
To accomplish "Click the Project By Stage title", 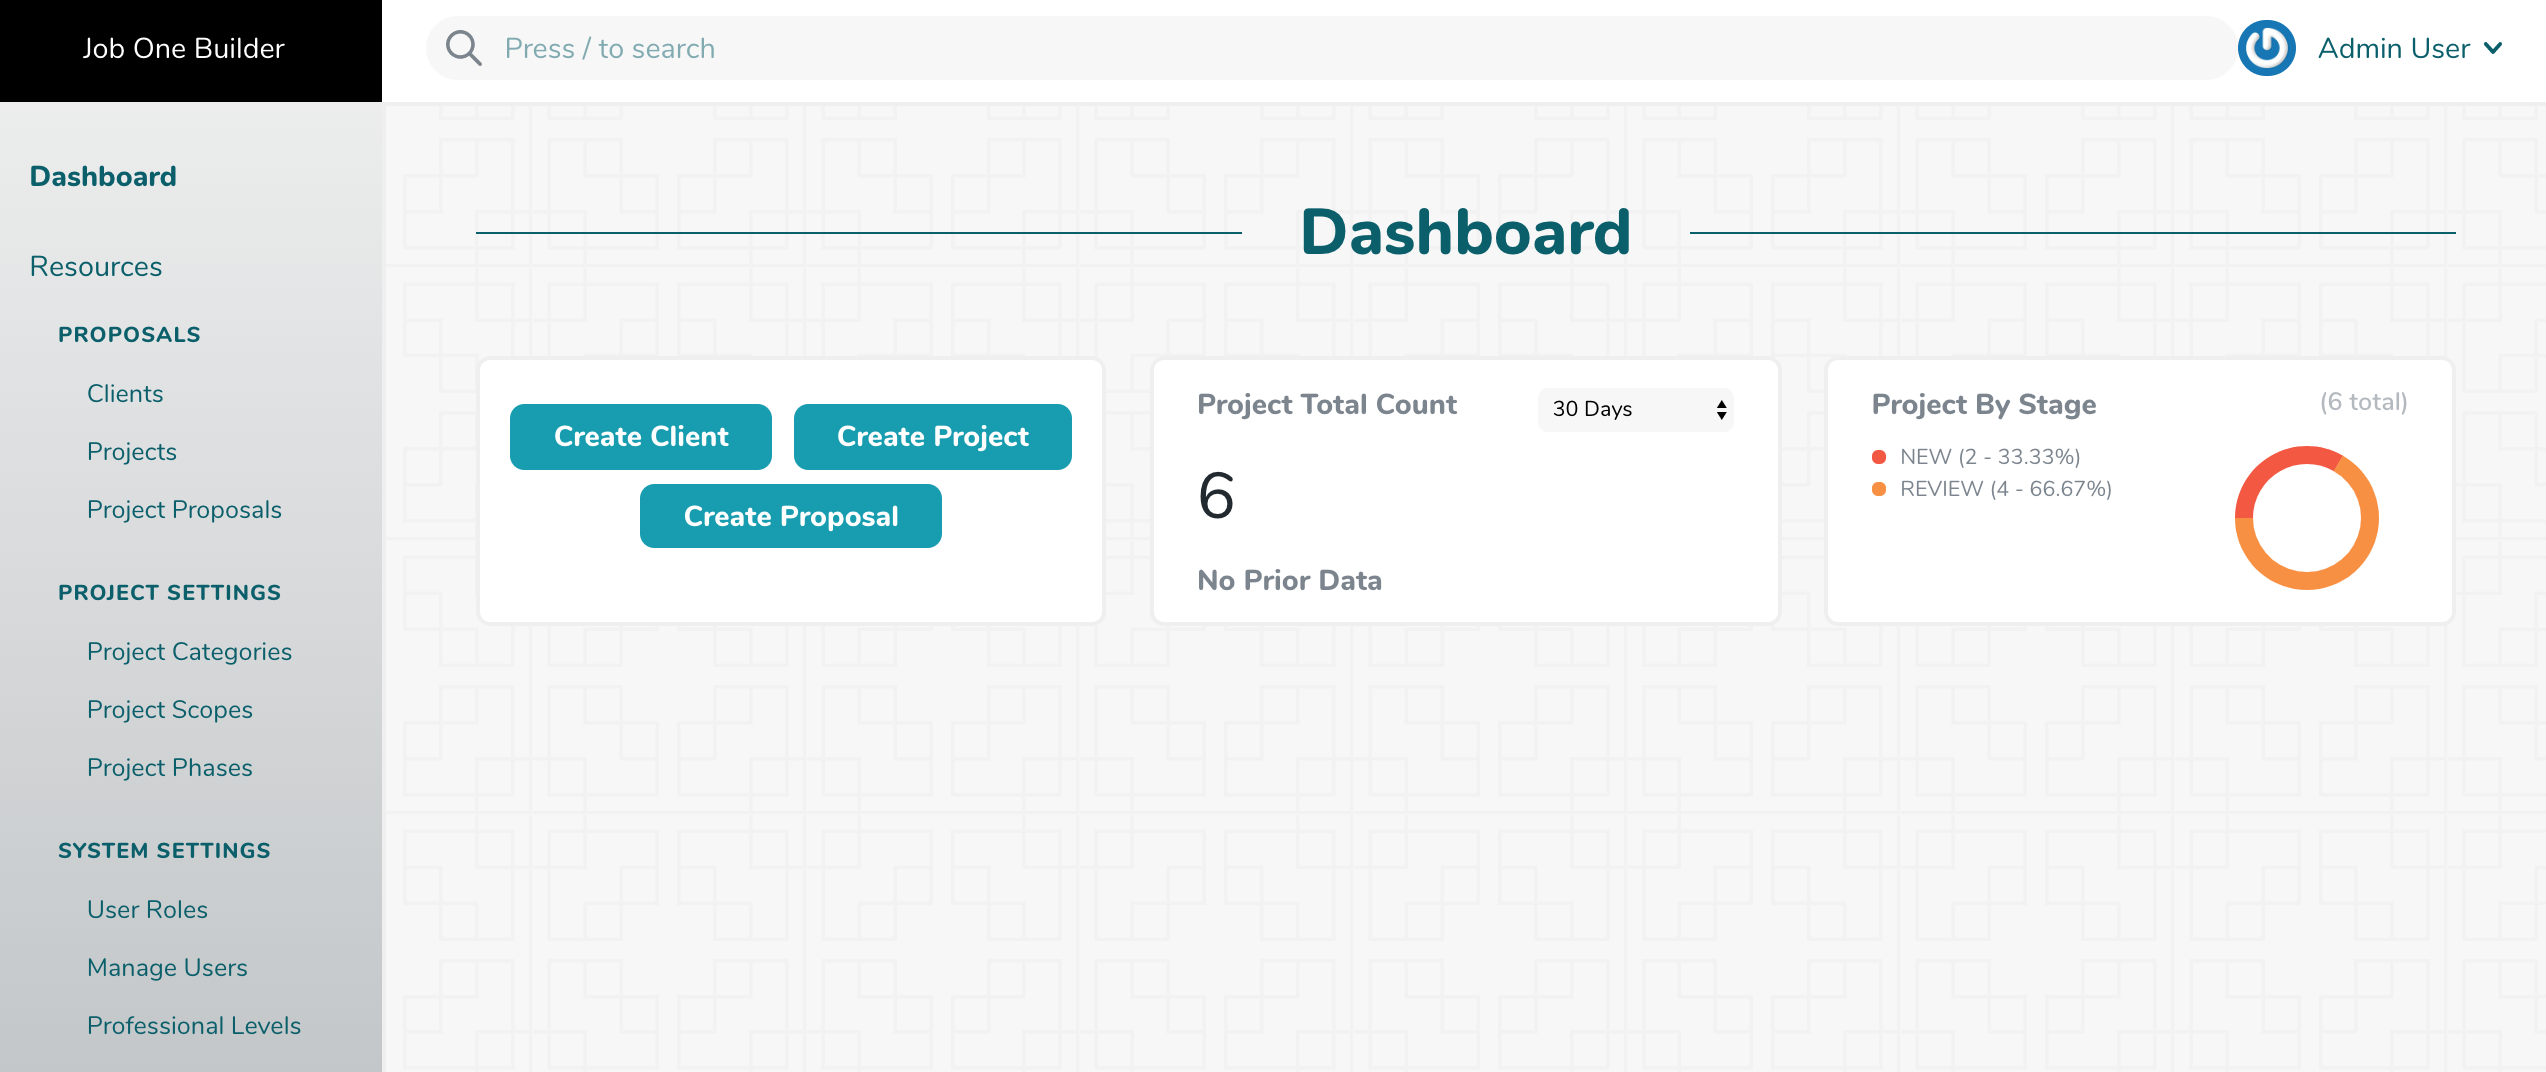I will click(x=1984, y=404).
